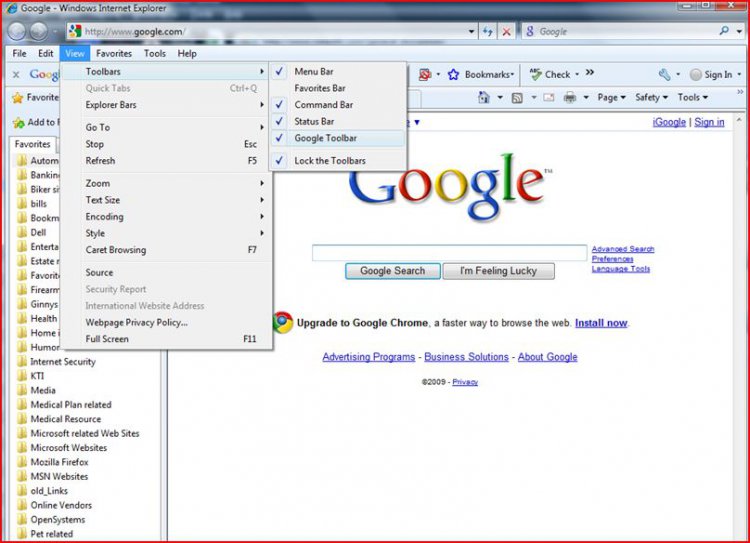Image resolution: width=750 pixels, height=543 pixels.
Task: Toggle the Google Toolbar option
Action: 338,138
